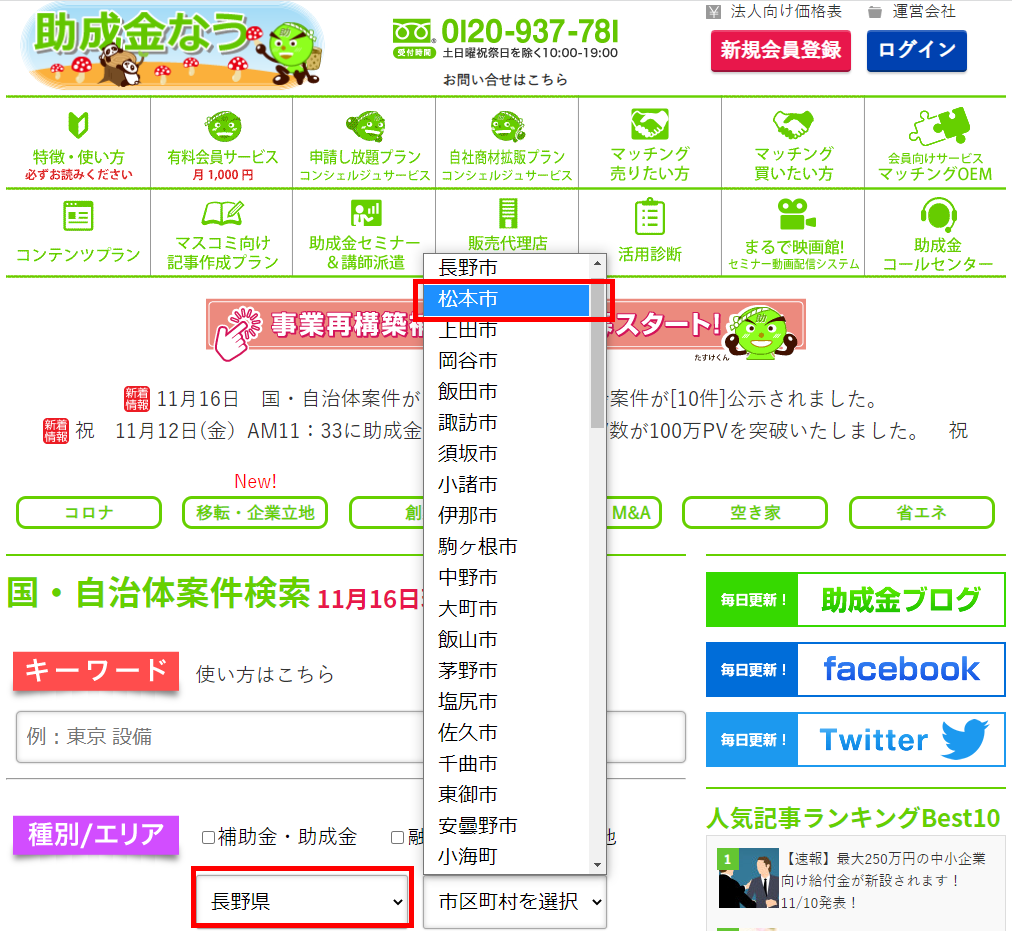
Task: Click the マスコミ向け記事作成プラン book icon
Action: [221, 214]
